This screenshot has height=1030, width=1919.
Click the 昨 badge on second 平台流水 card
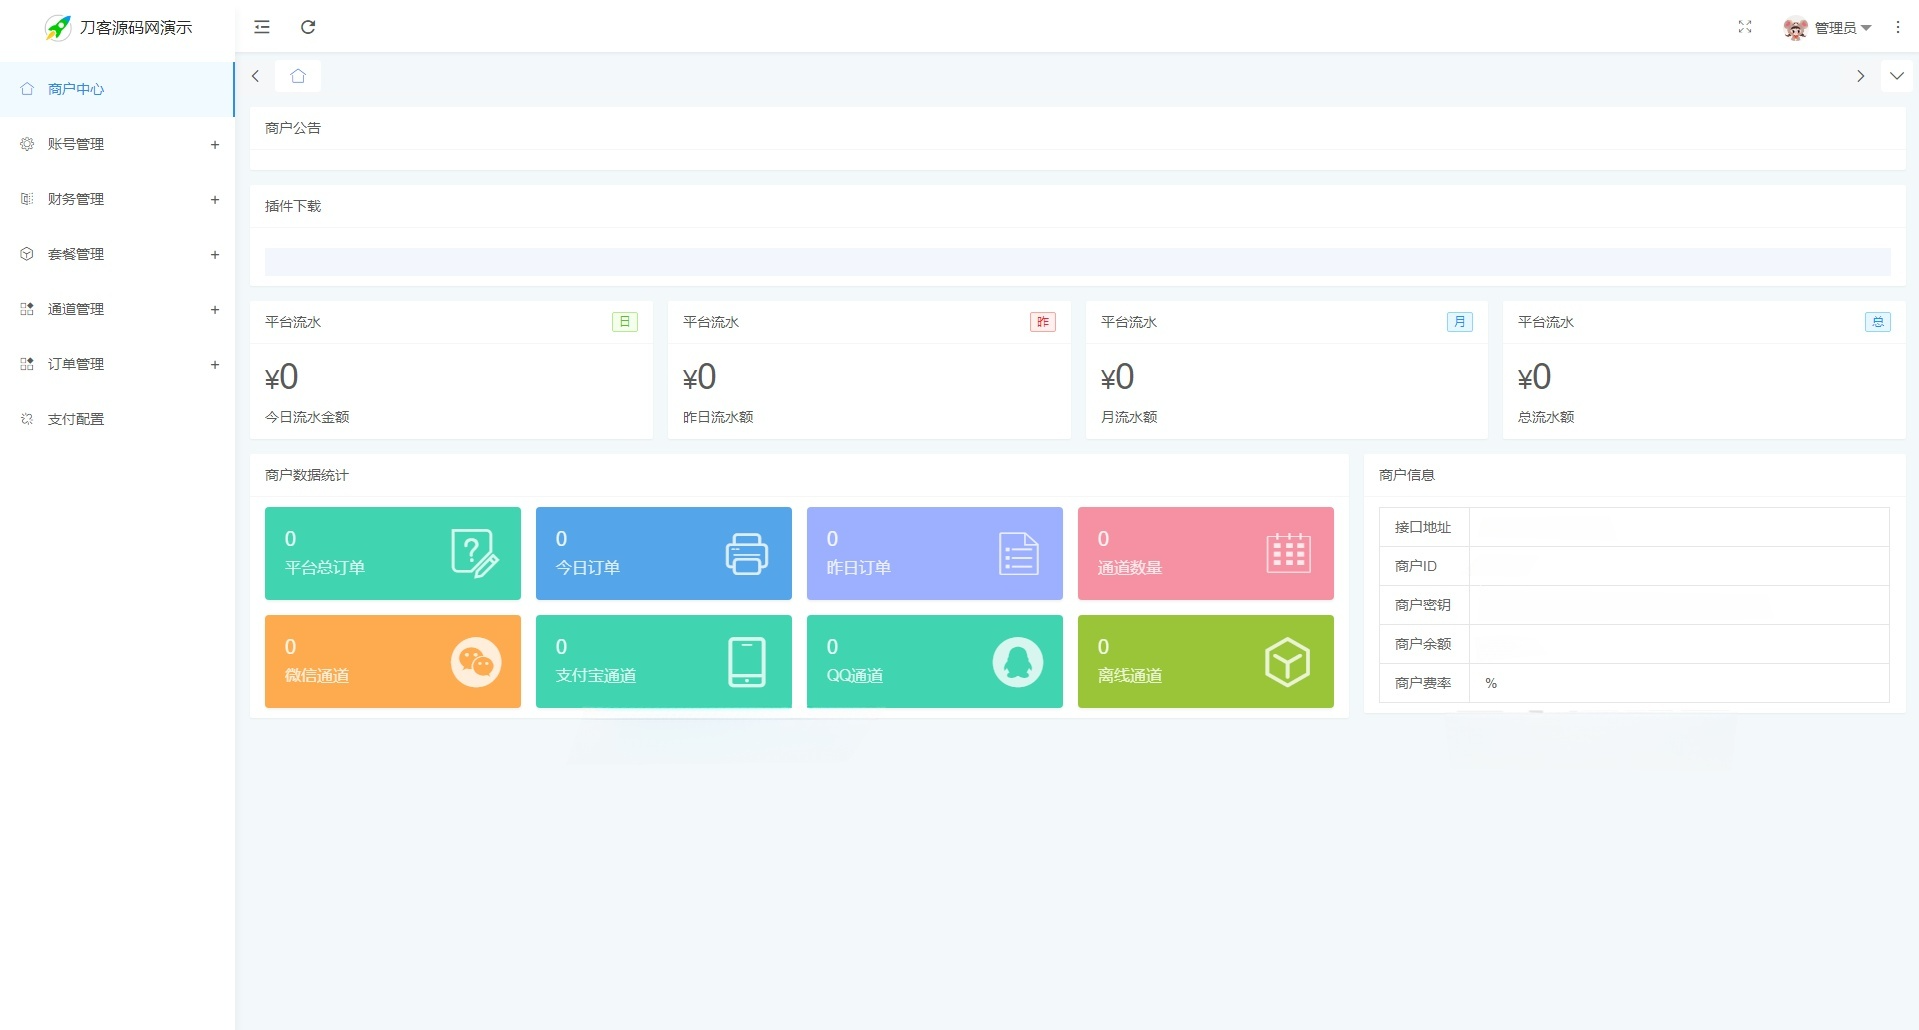click(1042, 321)
